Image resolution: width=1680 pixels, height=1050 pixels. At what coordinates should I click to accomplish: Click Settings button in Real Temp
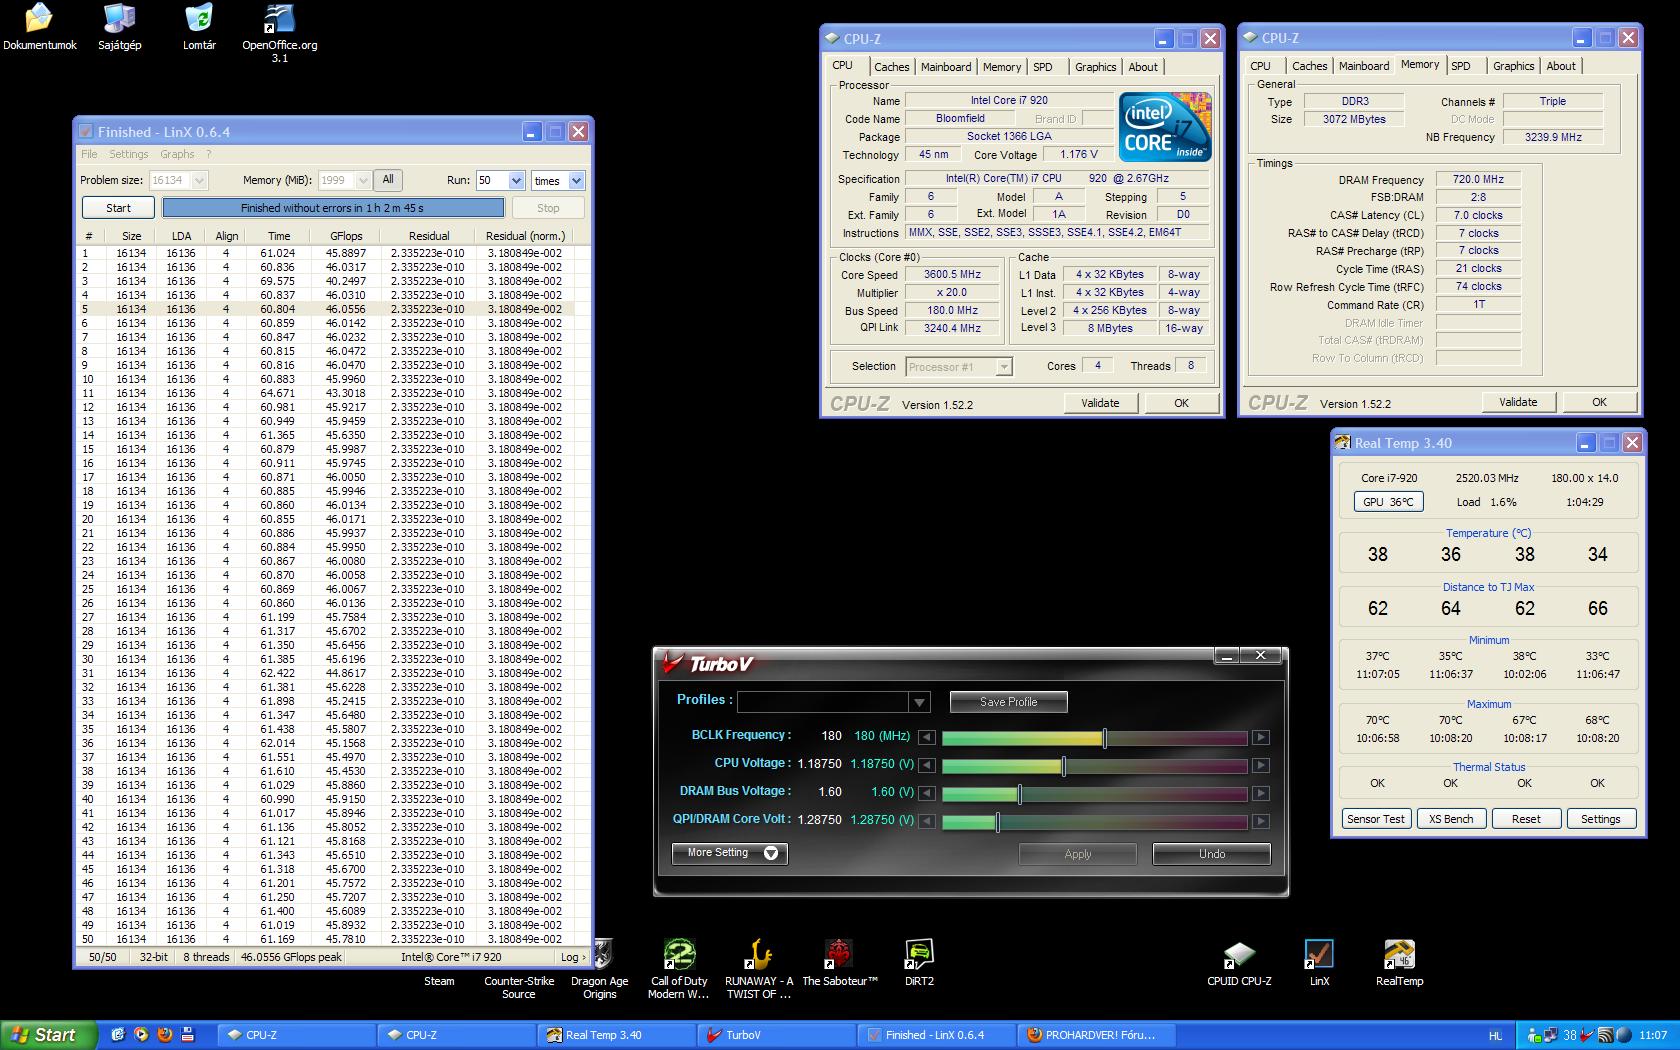pyautogui.click(x=1601, y=819)
